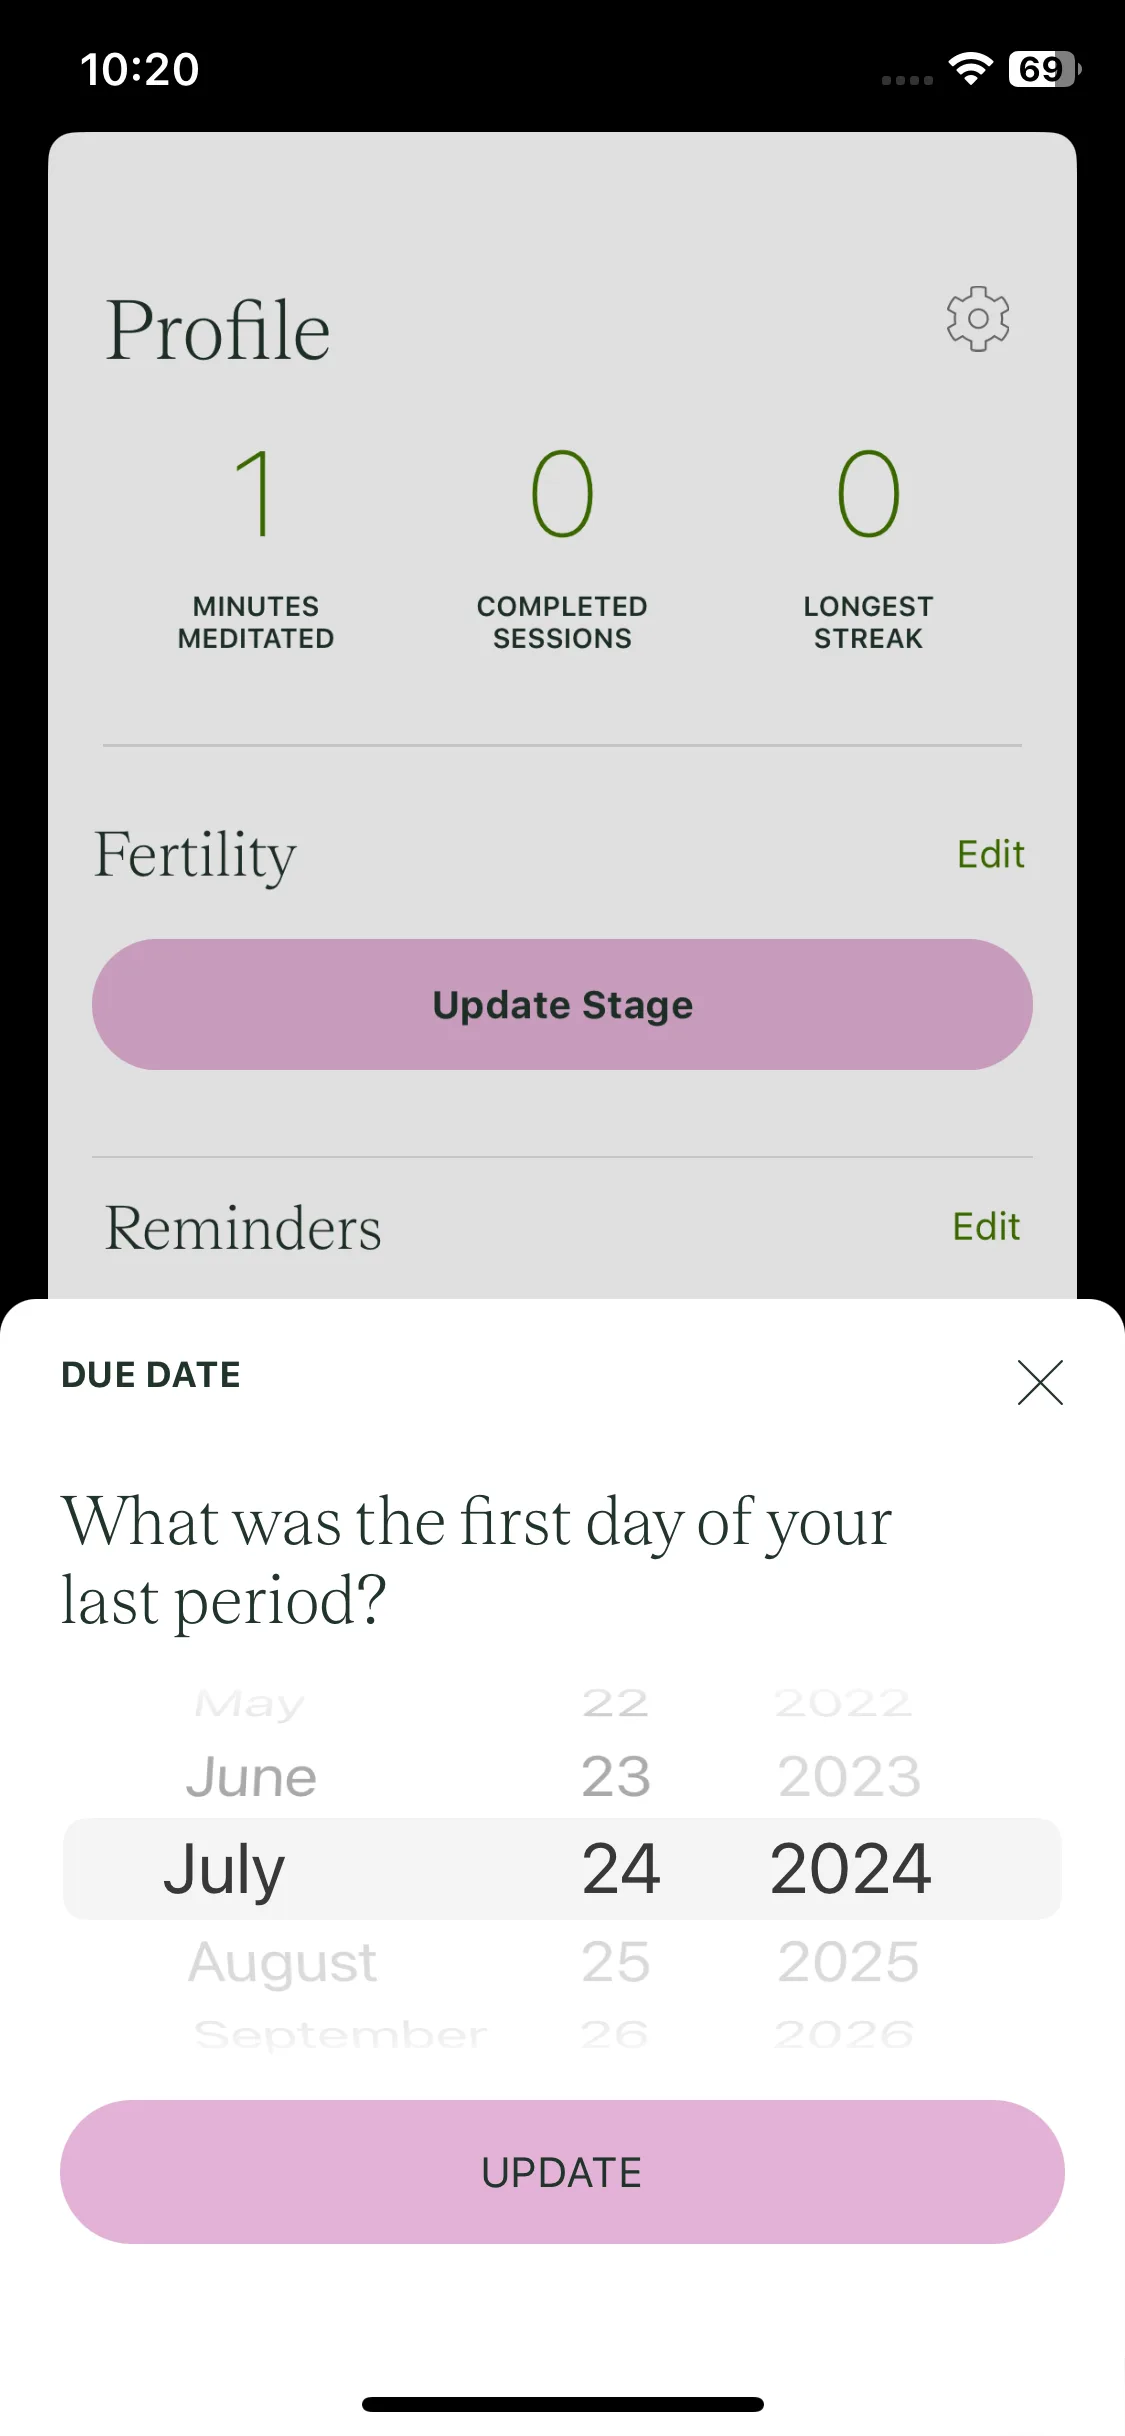Close the Due Date sheet

point(1040,1382)
